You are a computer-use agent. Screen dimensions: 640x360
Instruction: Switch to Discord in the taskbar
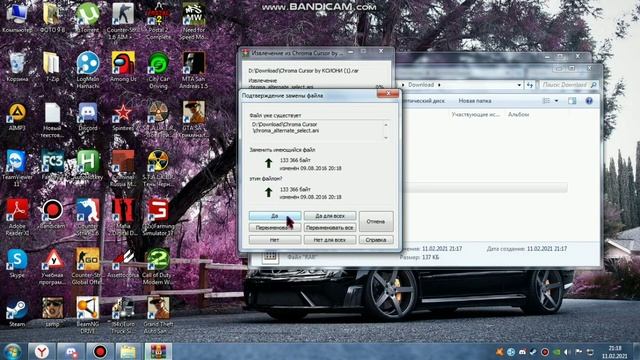point(71,351)
